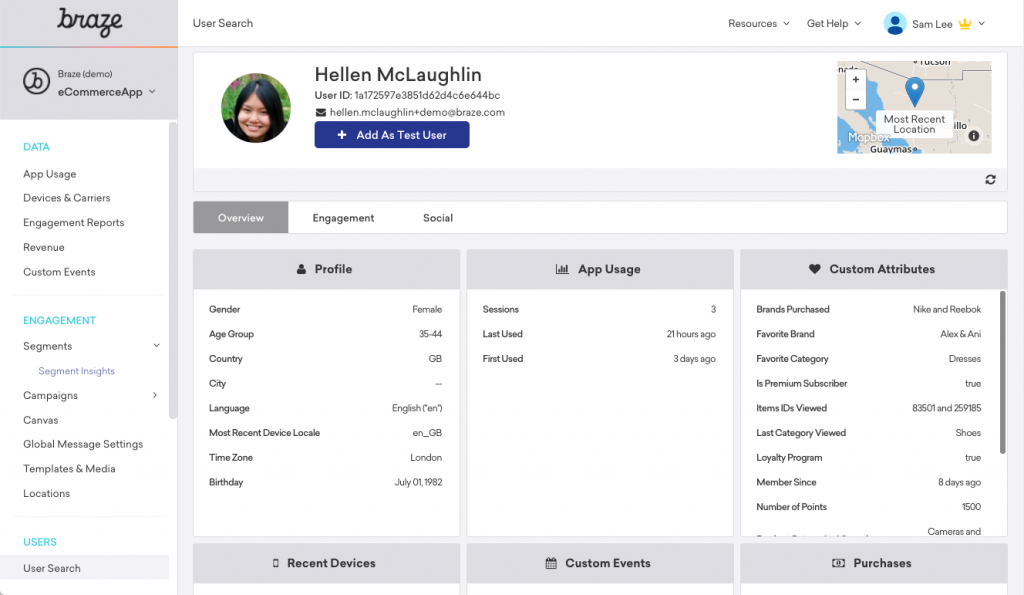Zoom in on the location map
Screen dimensions: 1024x595
point(856,80)
